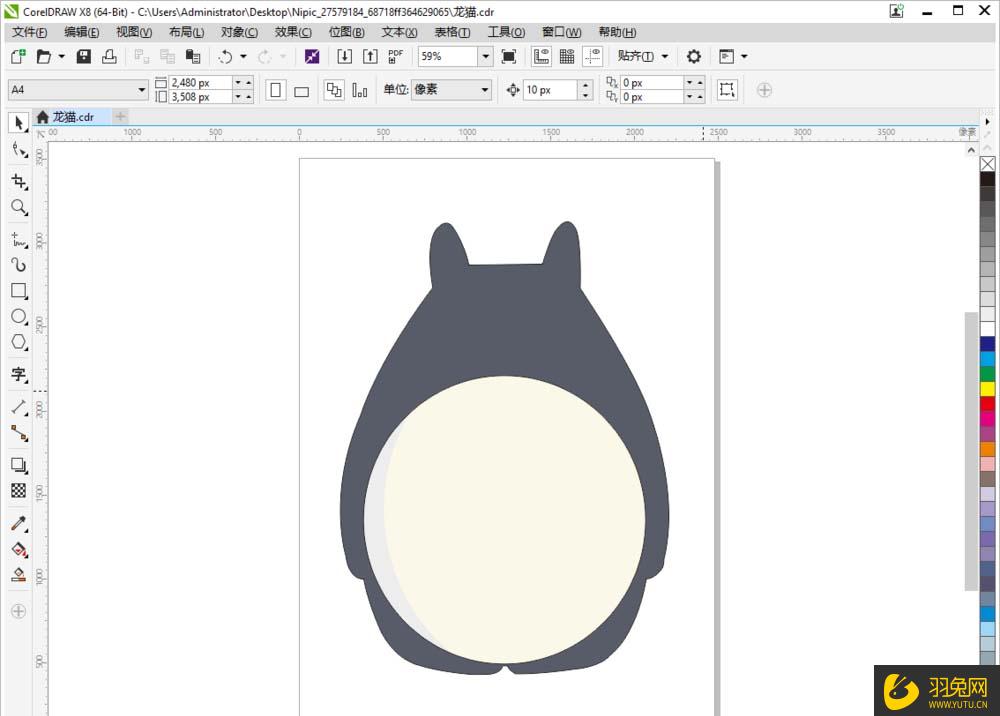Select the Freehand drawing tool
This screenshot has height=716, width=1000.
19,240
